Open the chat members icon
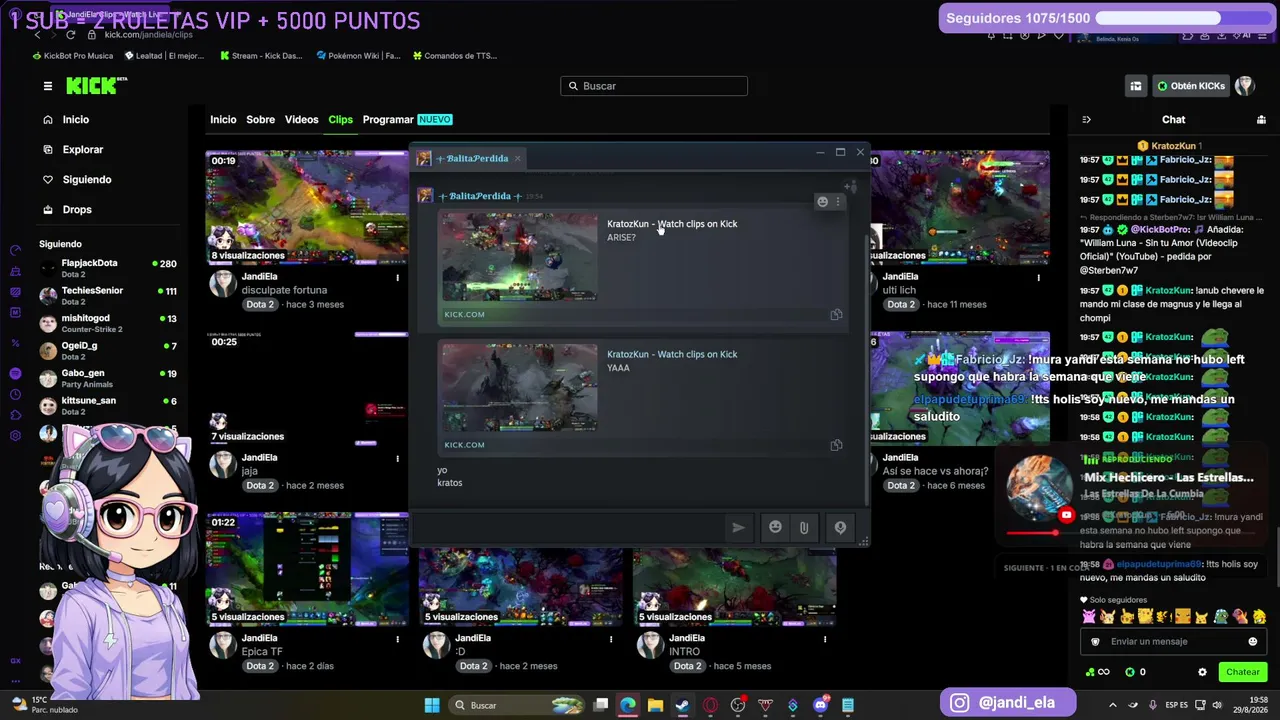Image resolution: width=1280 pixels, height=720 pixels. click(x=1261, y=119)
